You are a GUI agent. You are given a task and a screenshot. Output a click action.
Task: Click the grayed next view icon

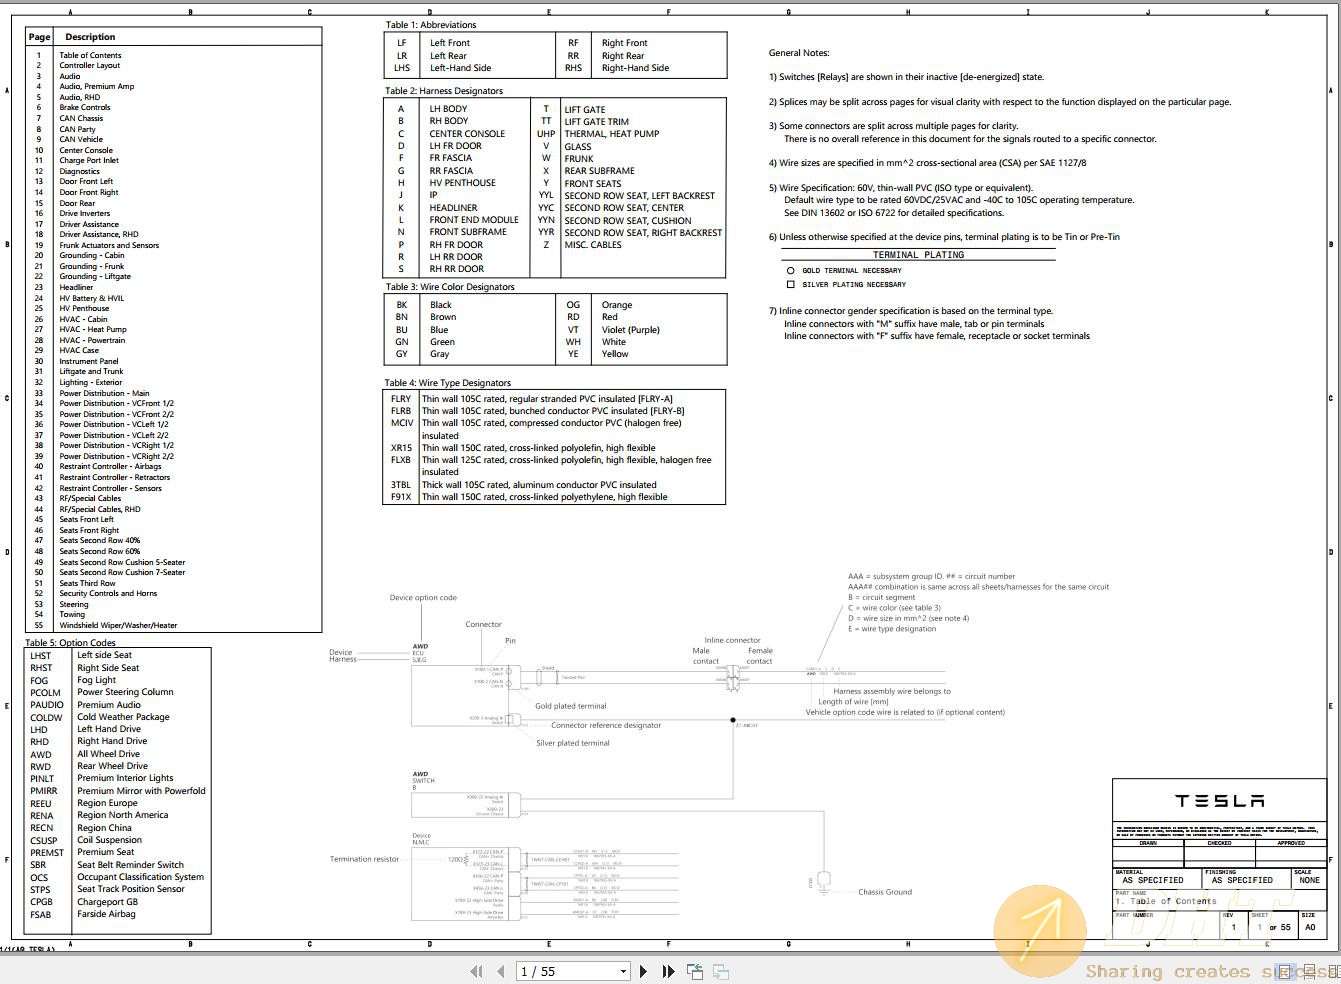point(720,971)
